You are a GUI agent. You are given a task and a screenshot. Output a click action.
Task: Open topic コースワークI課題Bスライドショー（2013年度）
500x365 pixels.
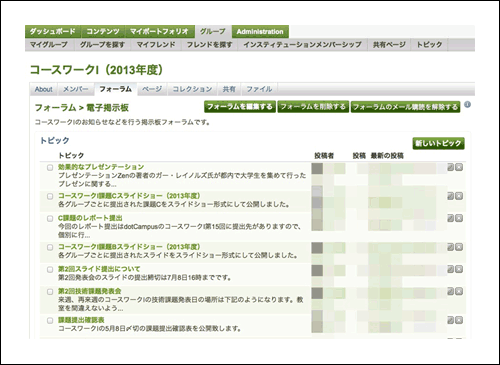(130, 247)
